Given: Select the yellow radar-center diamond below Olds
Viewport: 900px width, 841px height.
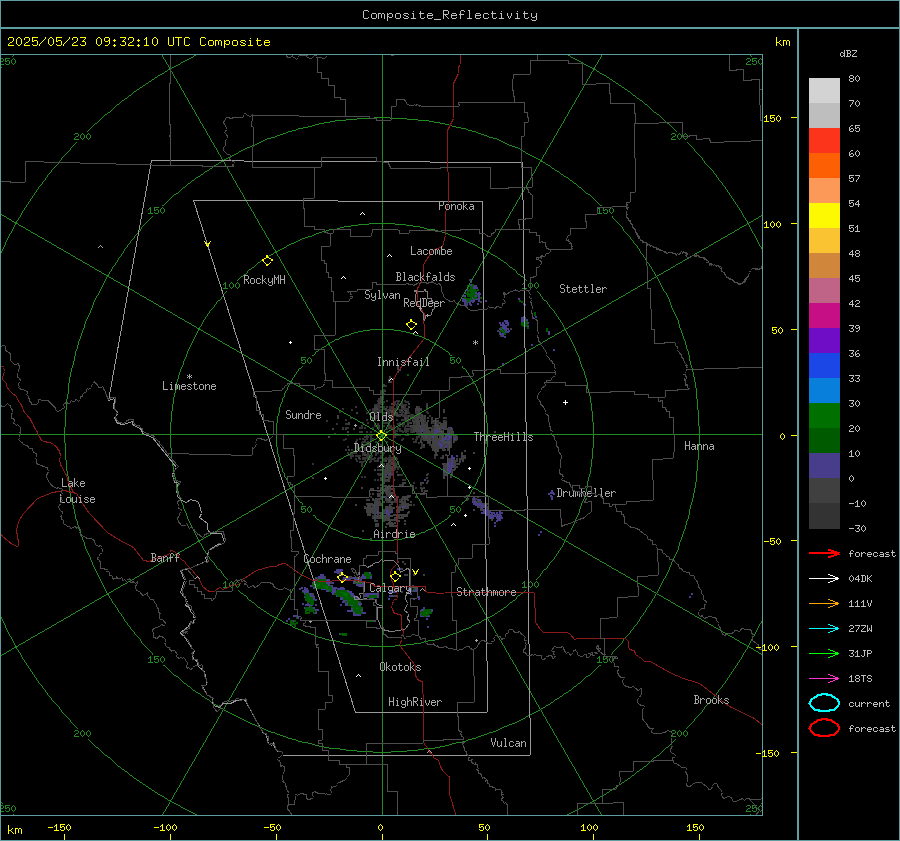Looking at the screenshot, I should [x=381, y=436].
